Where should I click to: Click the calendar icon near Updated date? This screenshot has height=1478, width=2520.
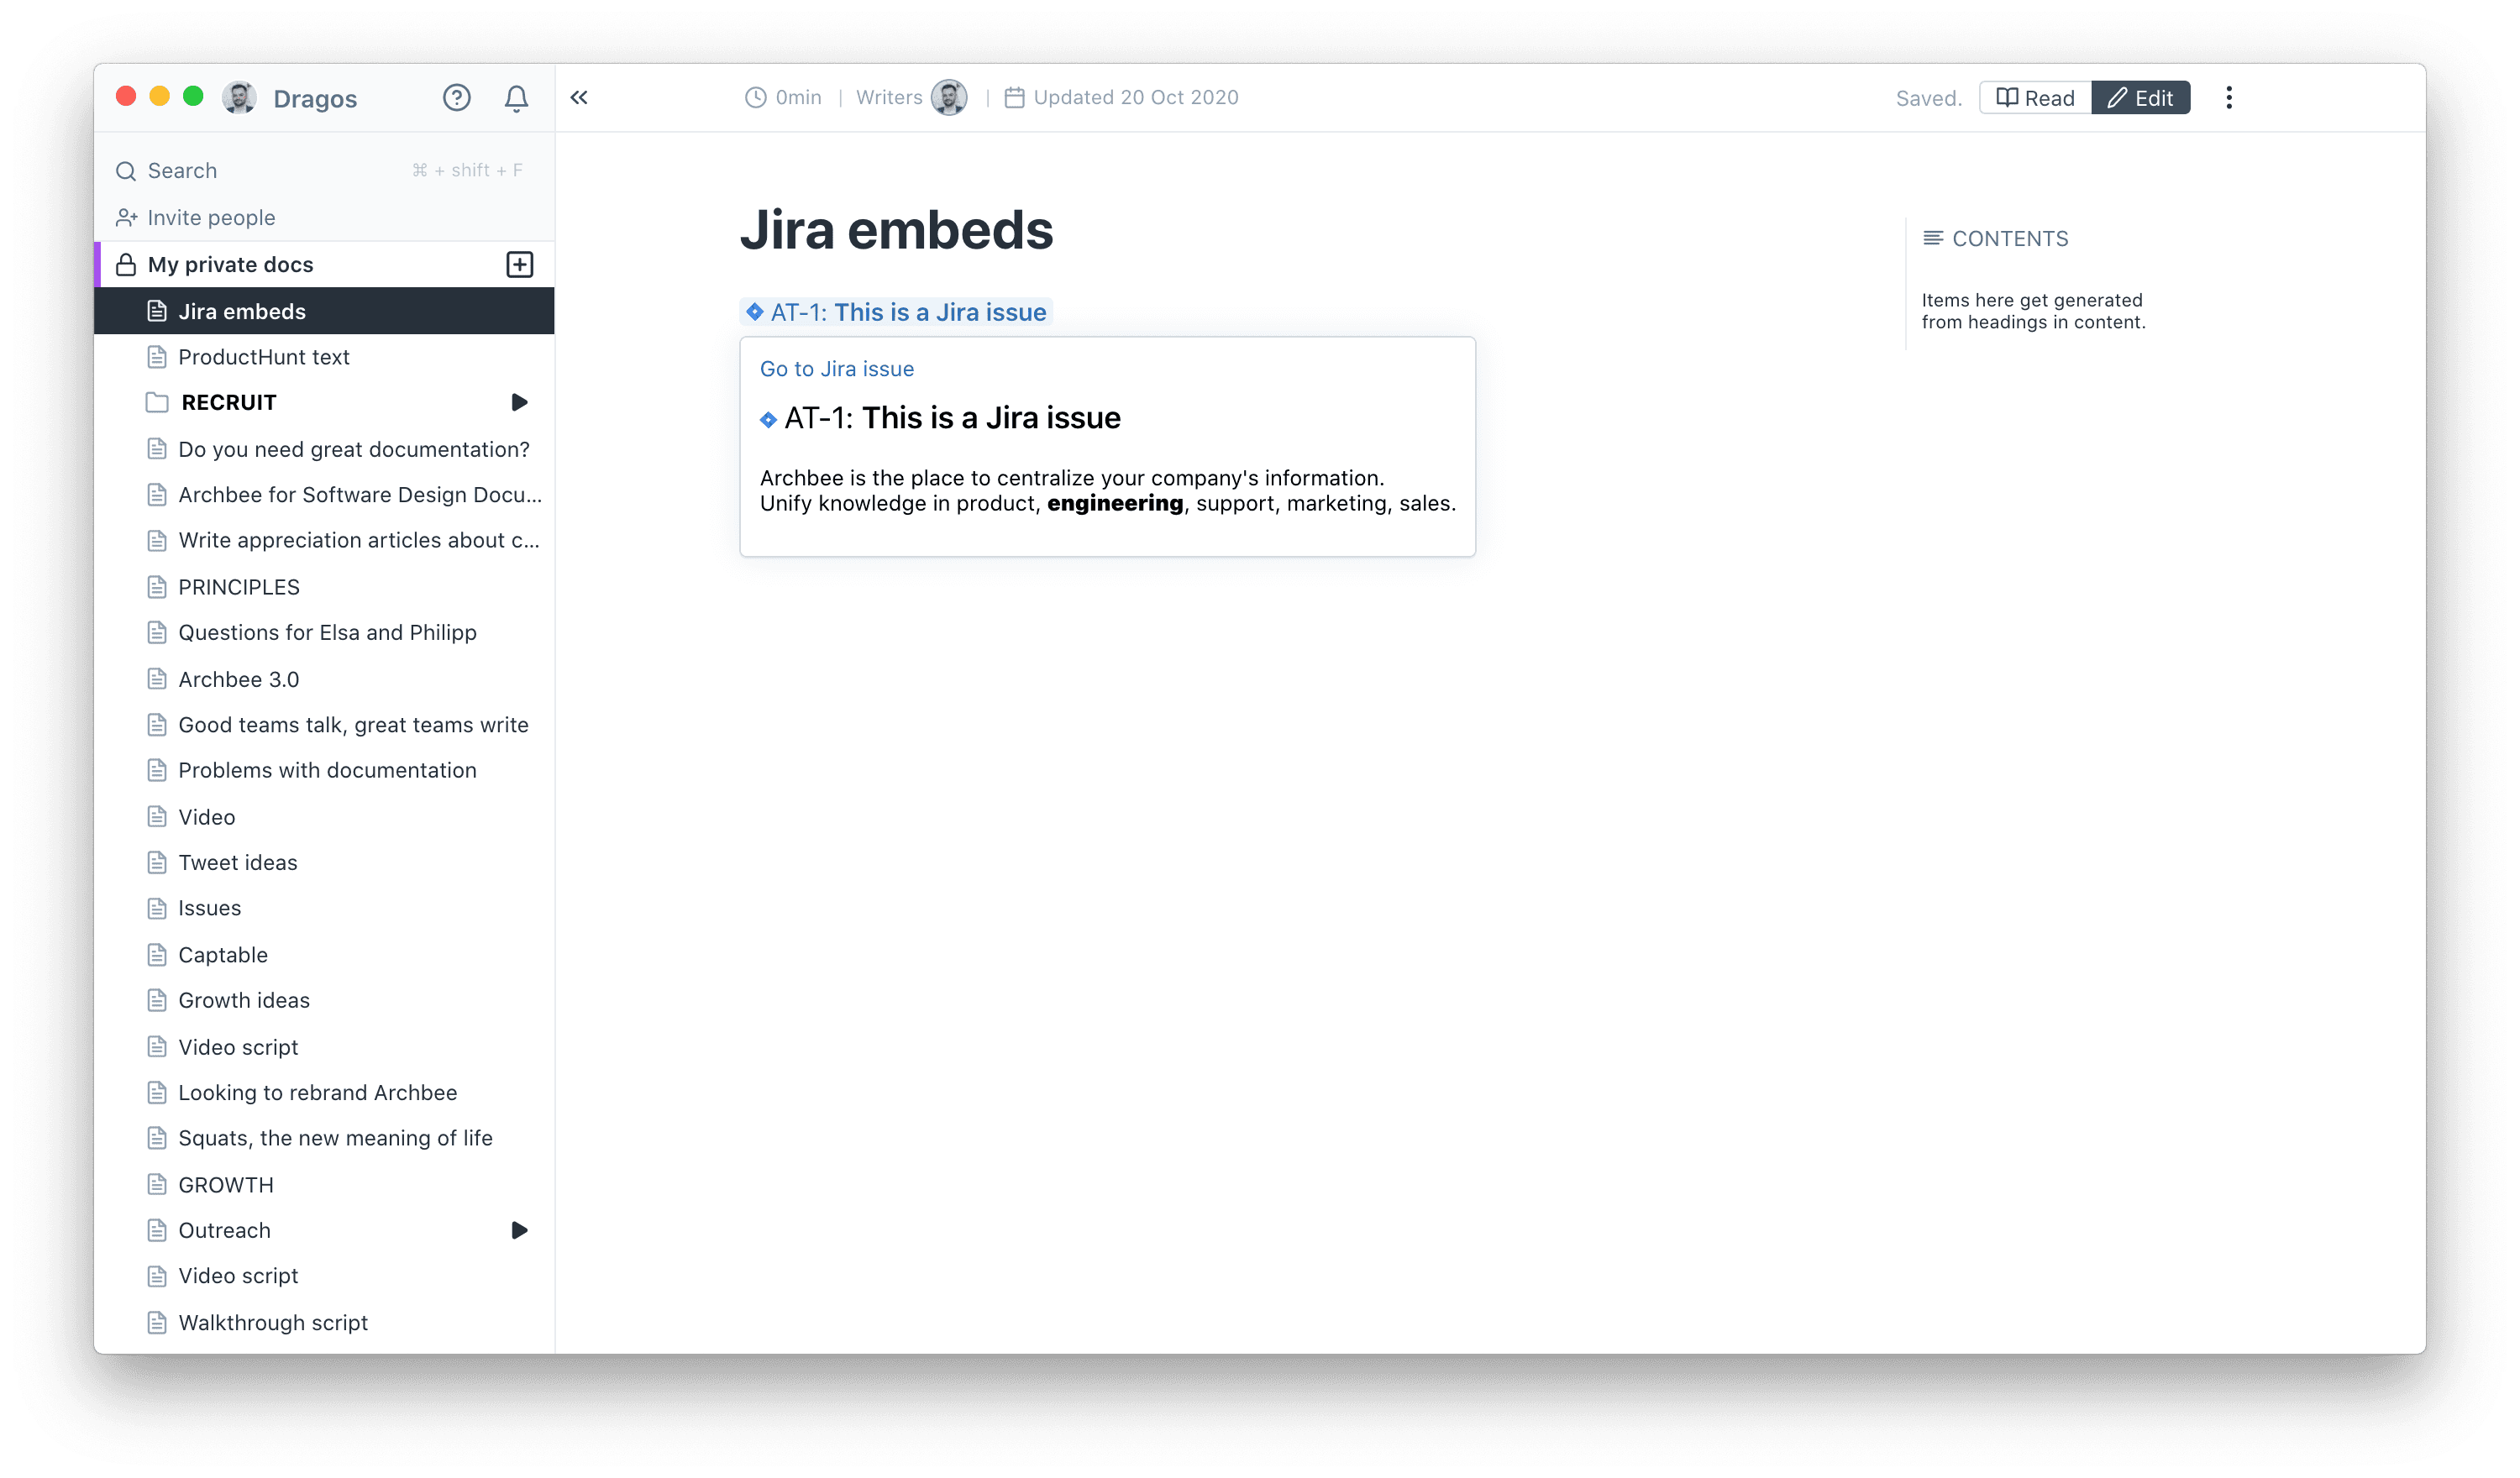(1014, 98)
